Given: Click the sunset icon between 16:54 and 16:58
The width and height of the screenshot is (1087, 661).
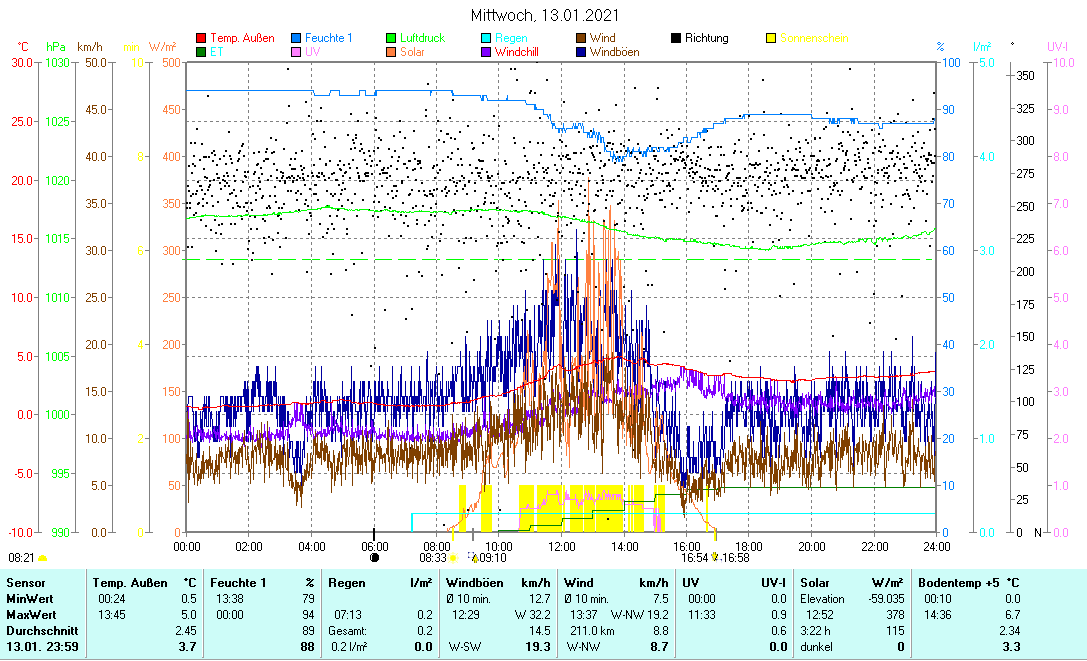Looking at the screenshot, I should [x=714, y=558].
